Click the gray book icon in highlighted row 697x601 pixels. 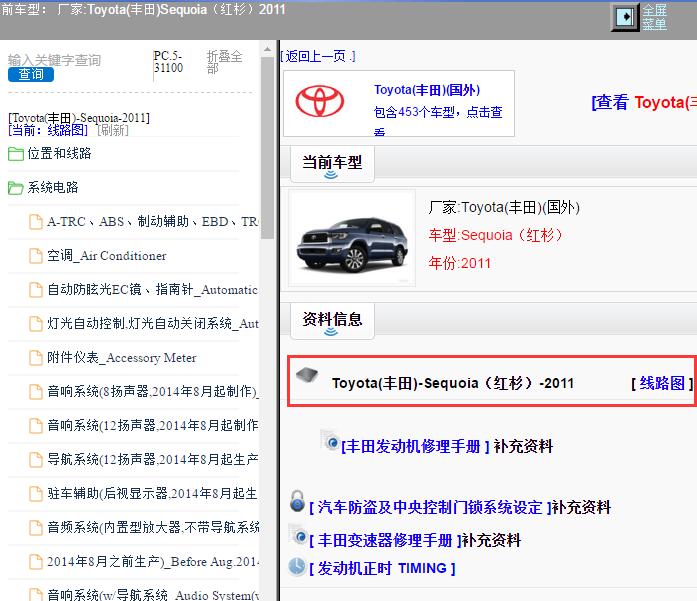coord(307,375)
